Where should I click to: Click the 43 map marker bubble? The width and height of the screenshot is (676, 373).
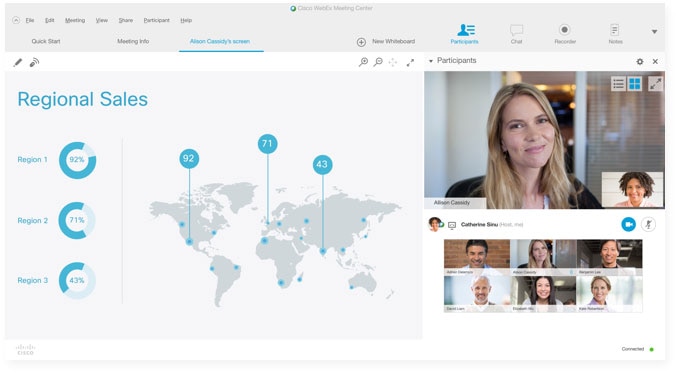click(322, 164)
